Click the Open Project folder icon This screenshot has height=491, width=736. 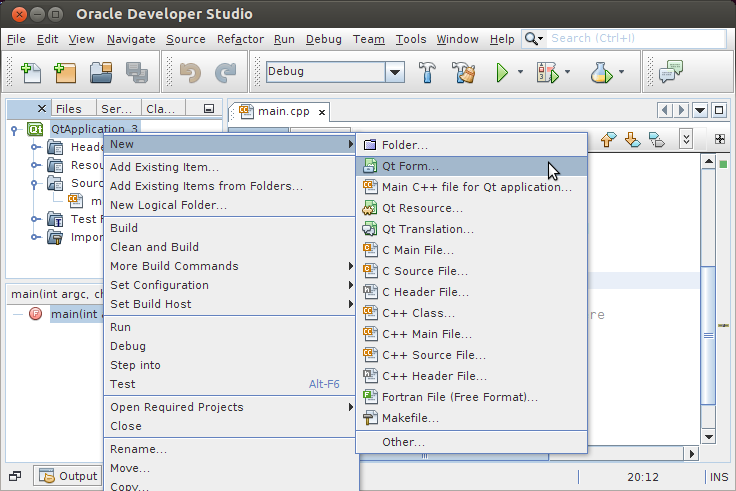point(101,72)
